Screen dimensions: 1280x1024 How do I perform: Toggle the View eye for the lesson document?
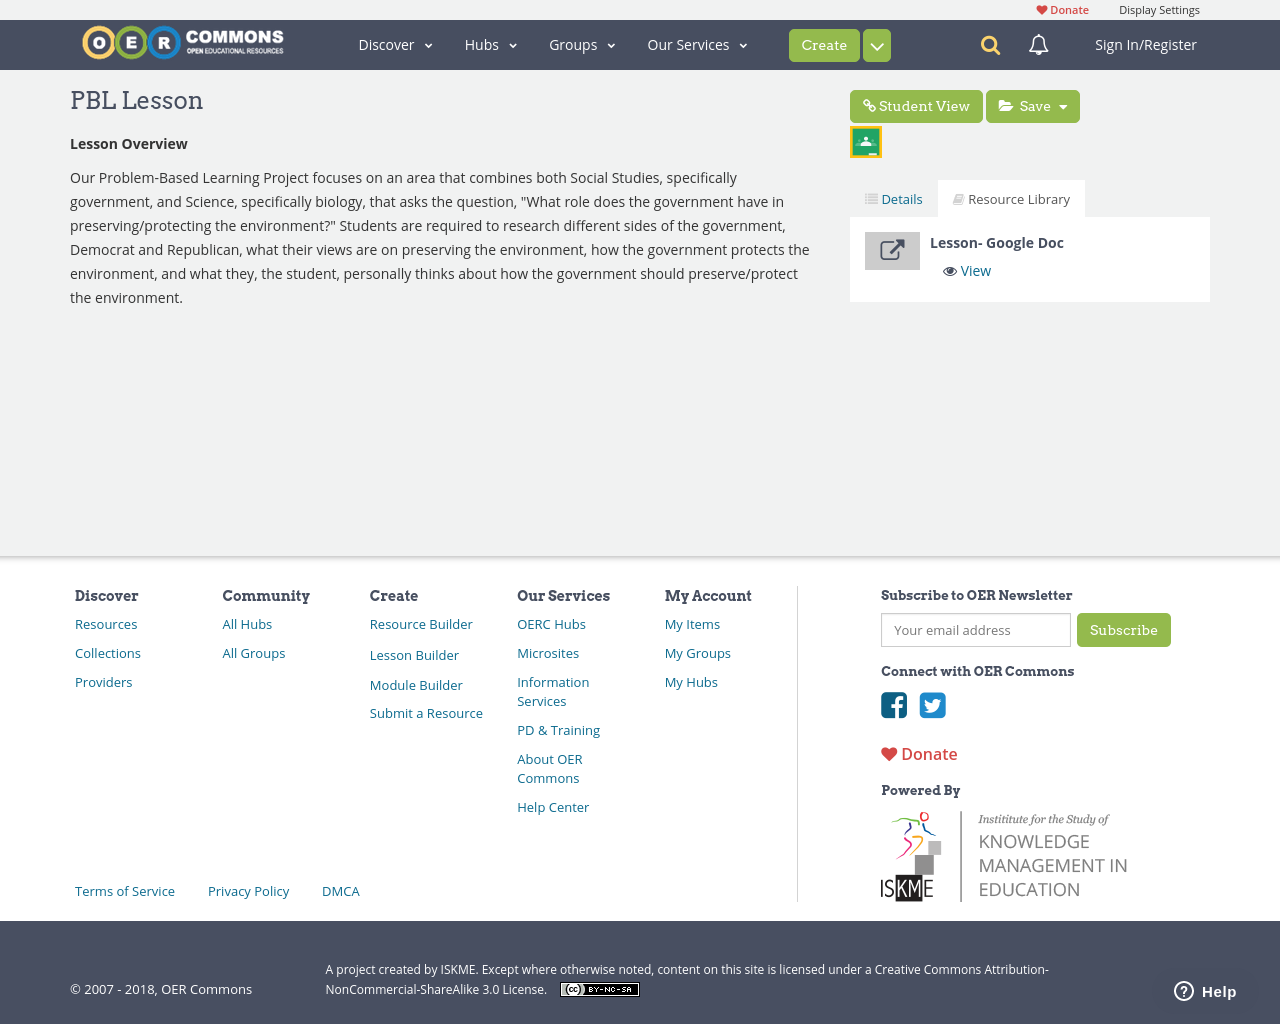(x=948, y=269)
